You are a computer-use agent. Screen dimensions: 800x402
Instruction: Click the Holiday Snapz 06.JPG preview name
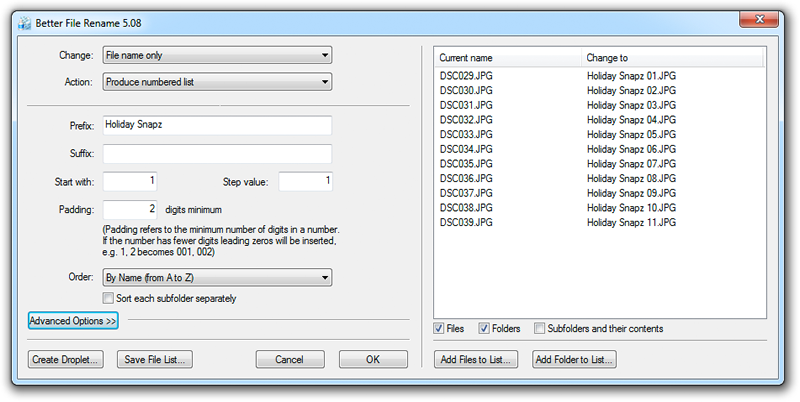click(x=631, y=149)
